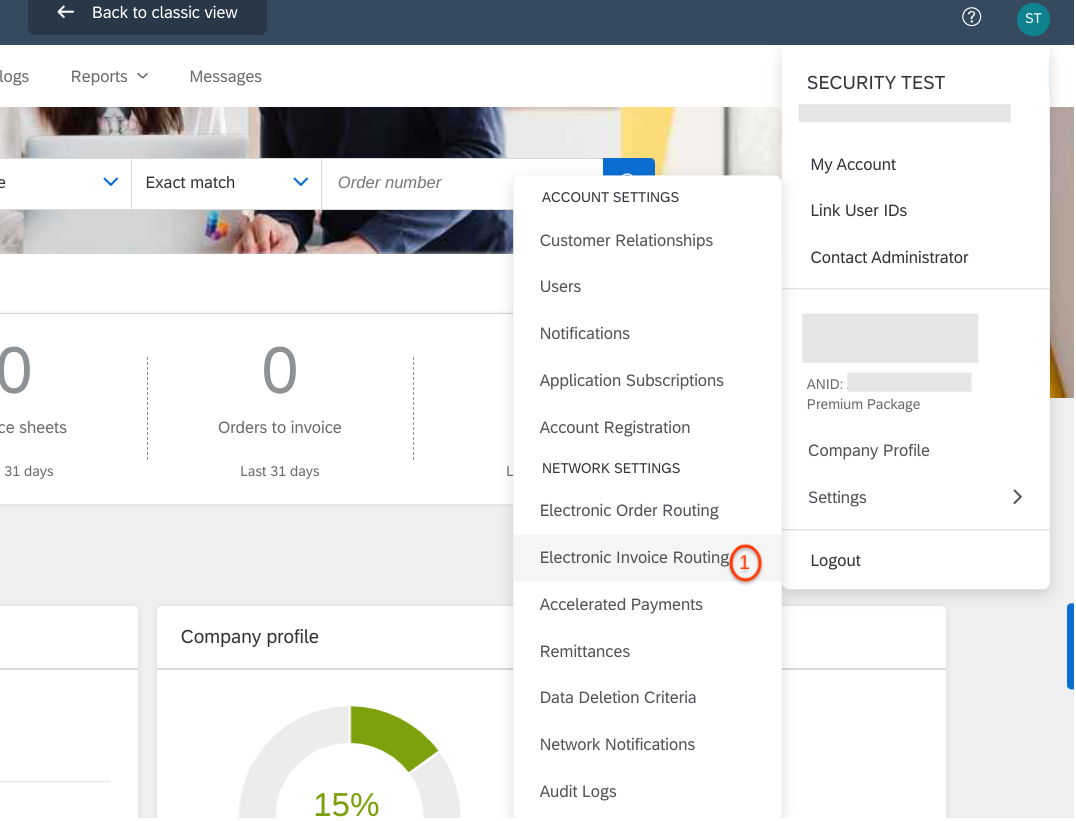
Task: Click the 15% company profile chart
Action: click(x=349, y=762)
